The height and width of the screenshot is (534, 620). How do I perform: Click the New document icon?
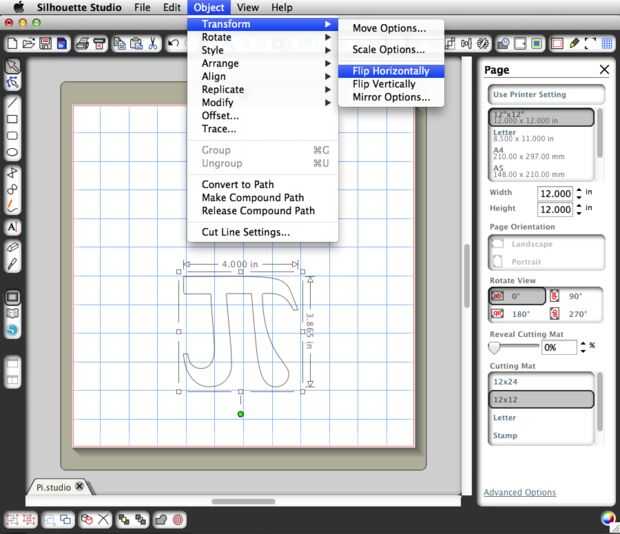pyautogui.click(x=12, y=43)
